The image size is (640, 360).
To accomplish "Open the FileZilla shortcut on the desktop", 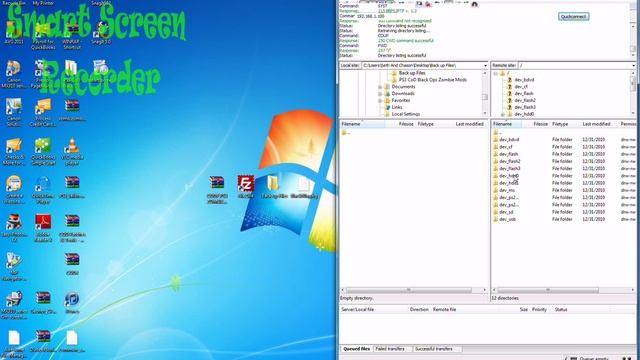I will click(246, 187).
